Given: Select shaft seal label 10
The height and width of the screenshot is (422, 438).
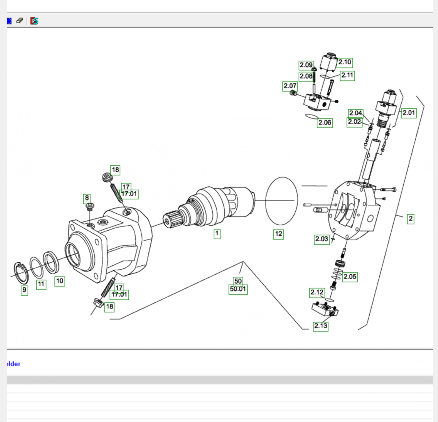Looking at the screenshot, I should coord(59,281).
